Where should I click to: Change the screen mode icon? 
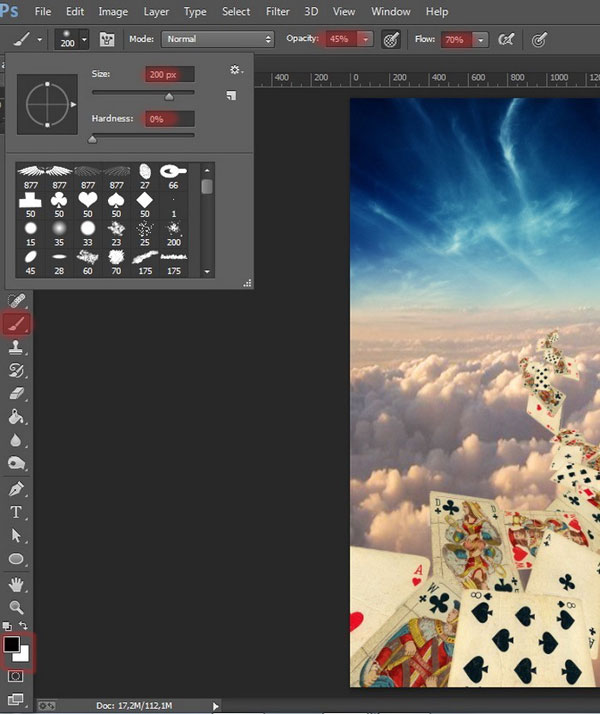[x=15, y=699]
